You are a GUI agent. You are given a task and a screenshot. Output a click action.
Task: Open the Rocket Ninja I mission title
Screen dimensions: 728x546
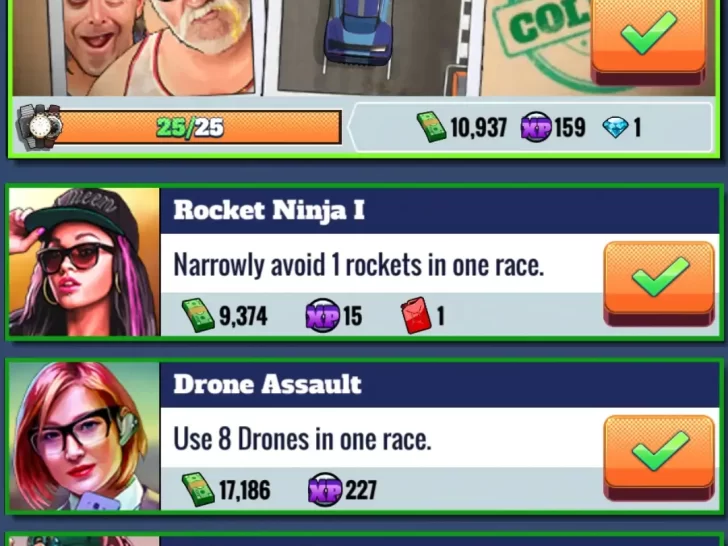[x=269, y=210]
